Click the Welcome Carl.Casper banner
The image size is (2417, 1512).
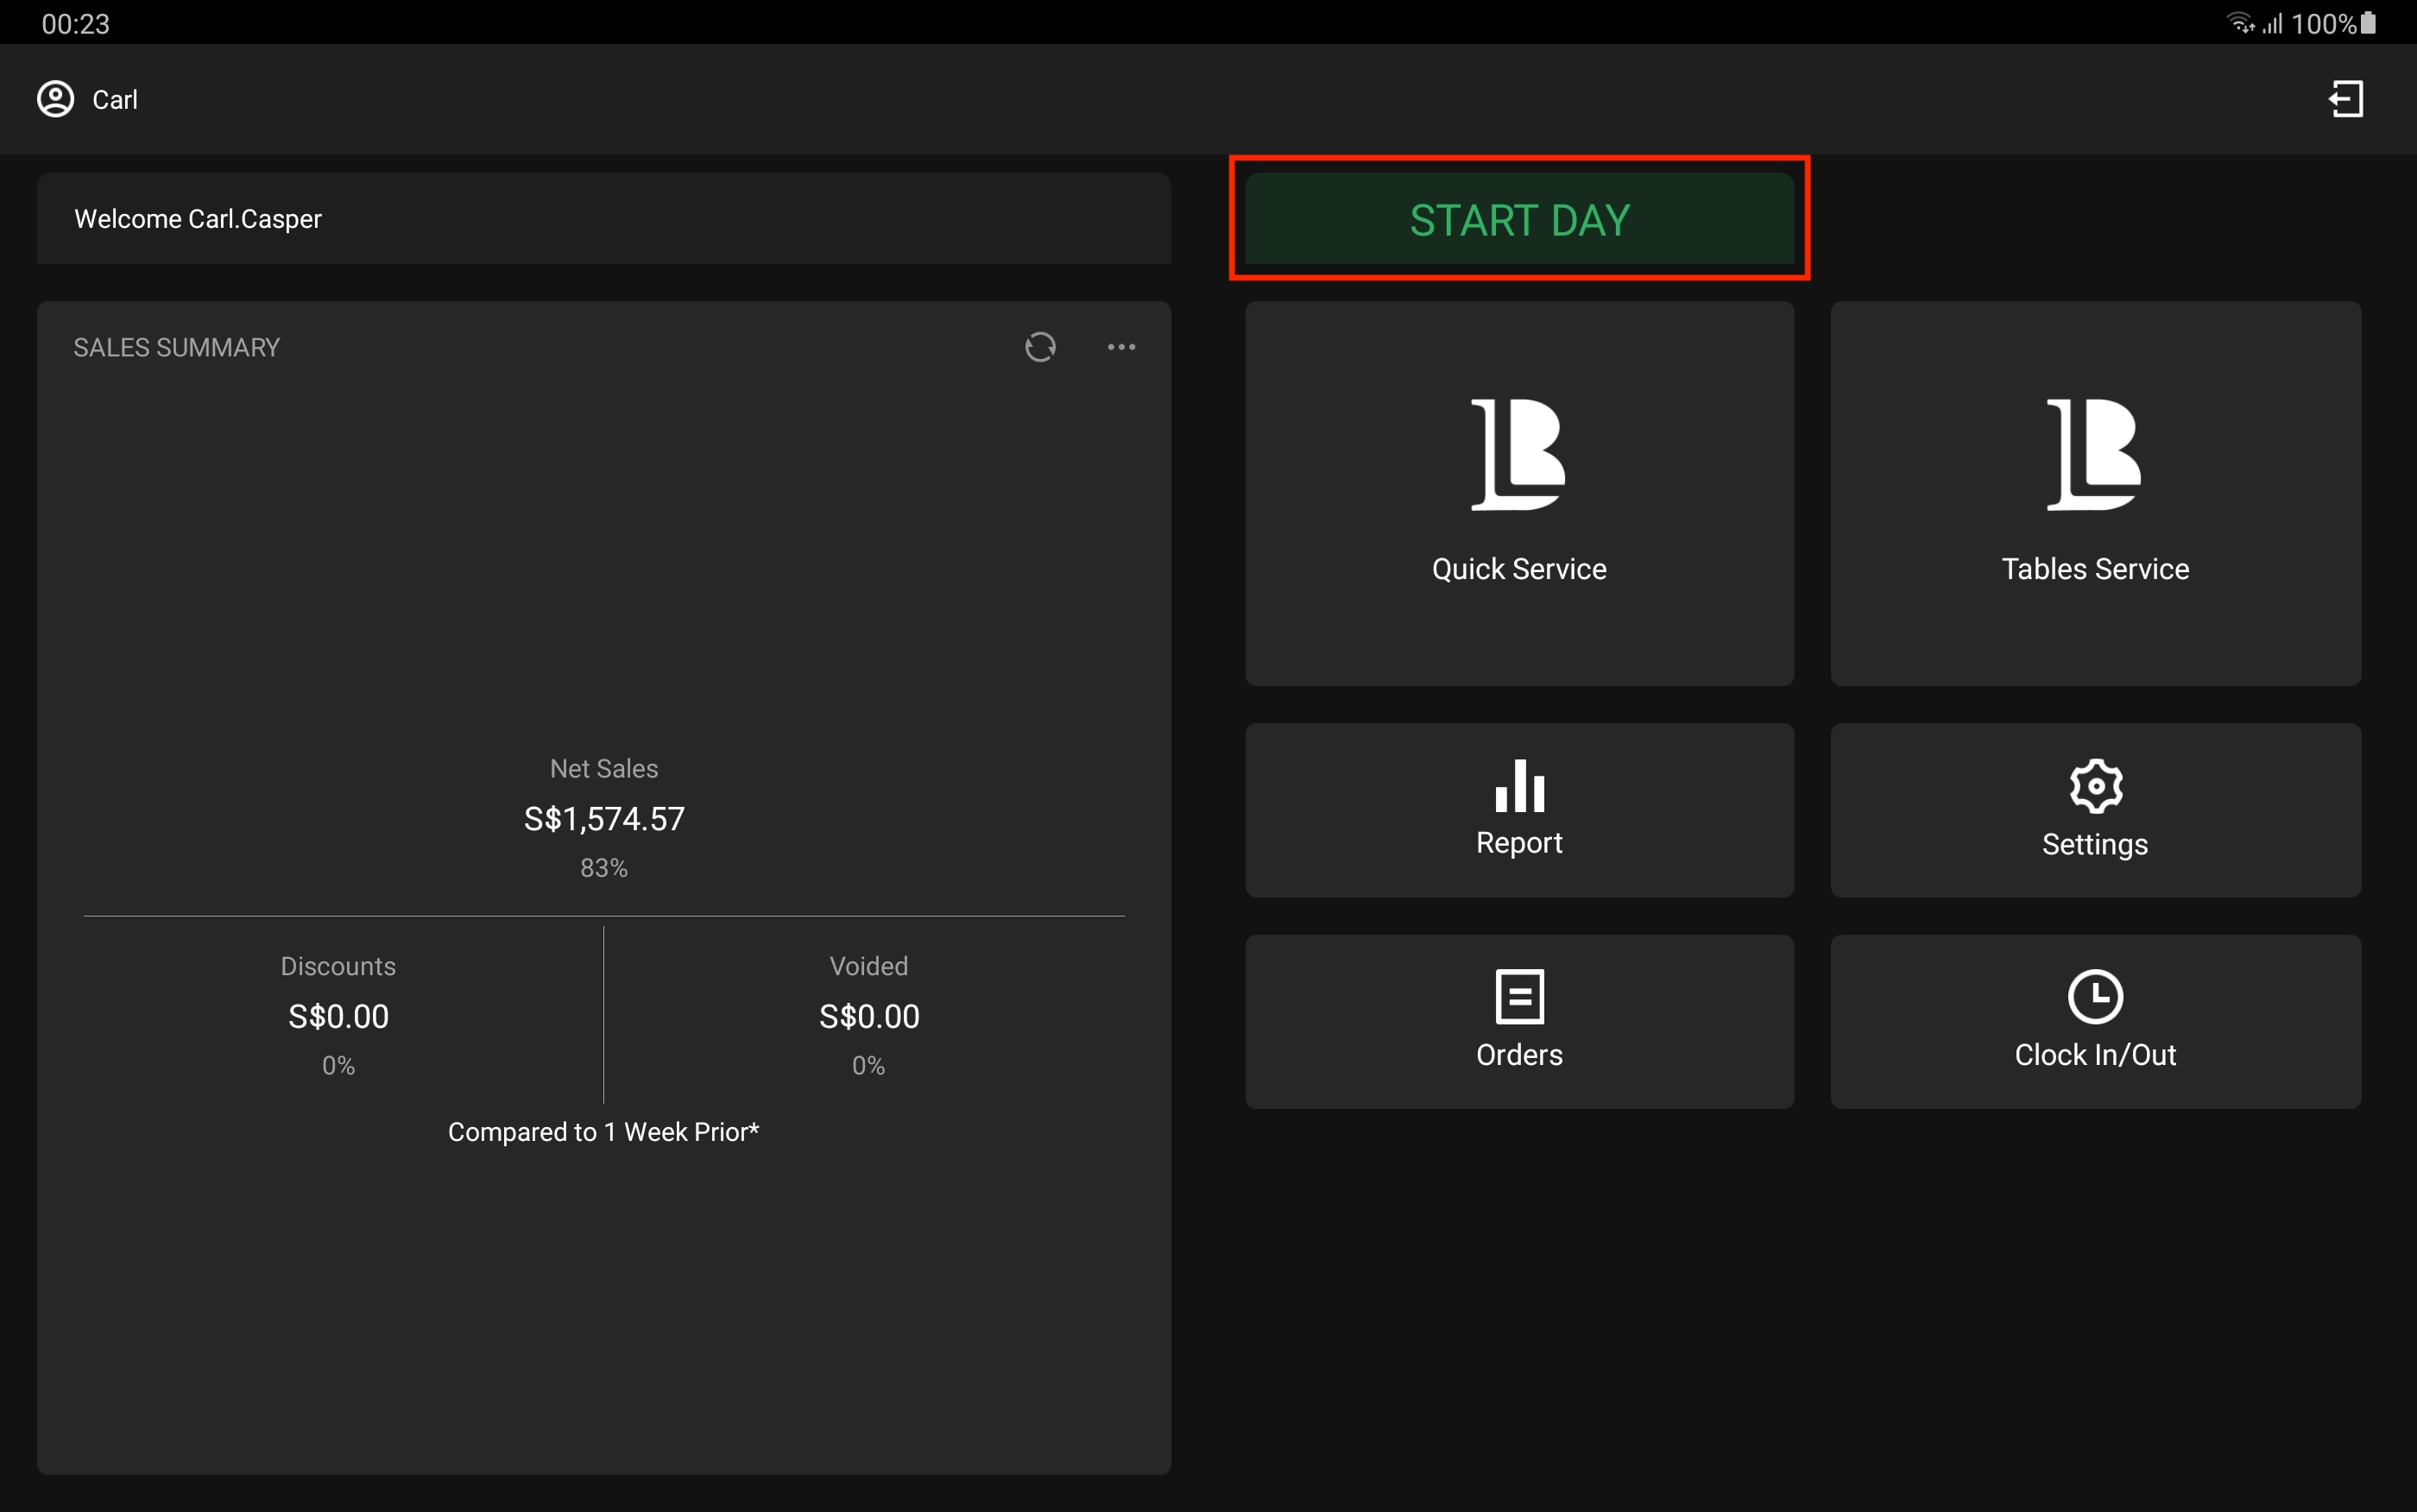[603, 218]
